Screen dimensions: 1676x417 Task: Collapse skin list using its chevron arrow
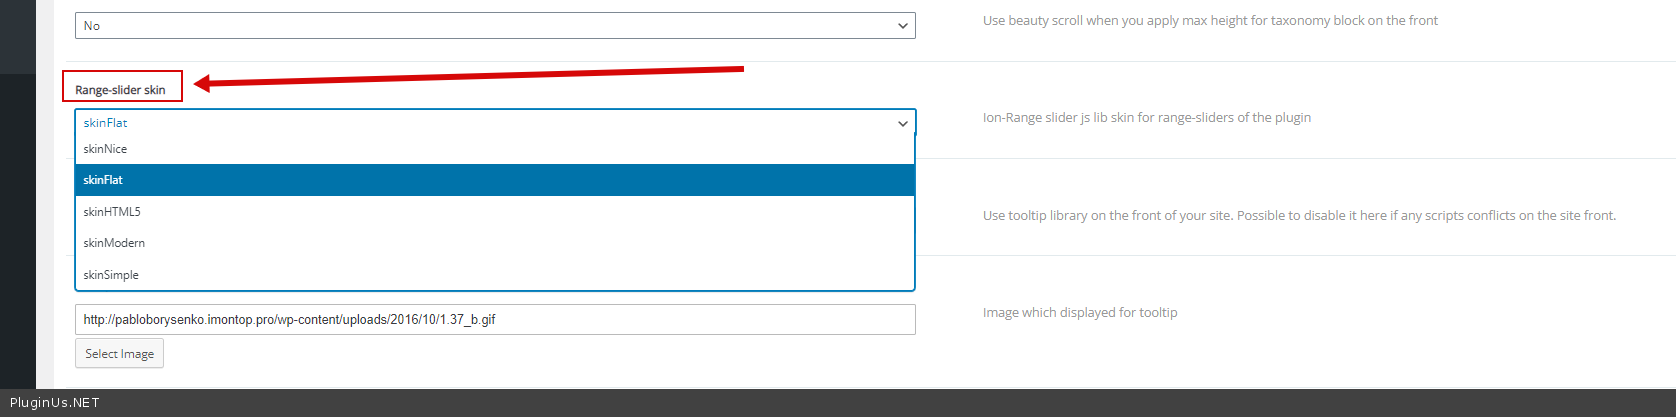[x=902, y=123]
